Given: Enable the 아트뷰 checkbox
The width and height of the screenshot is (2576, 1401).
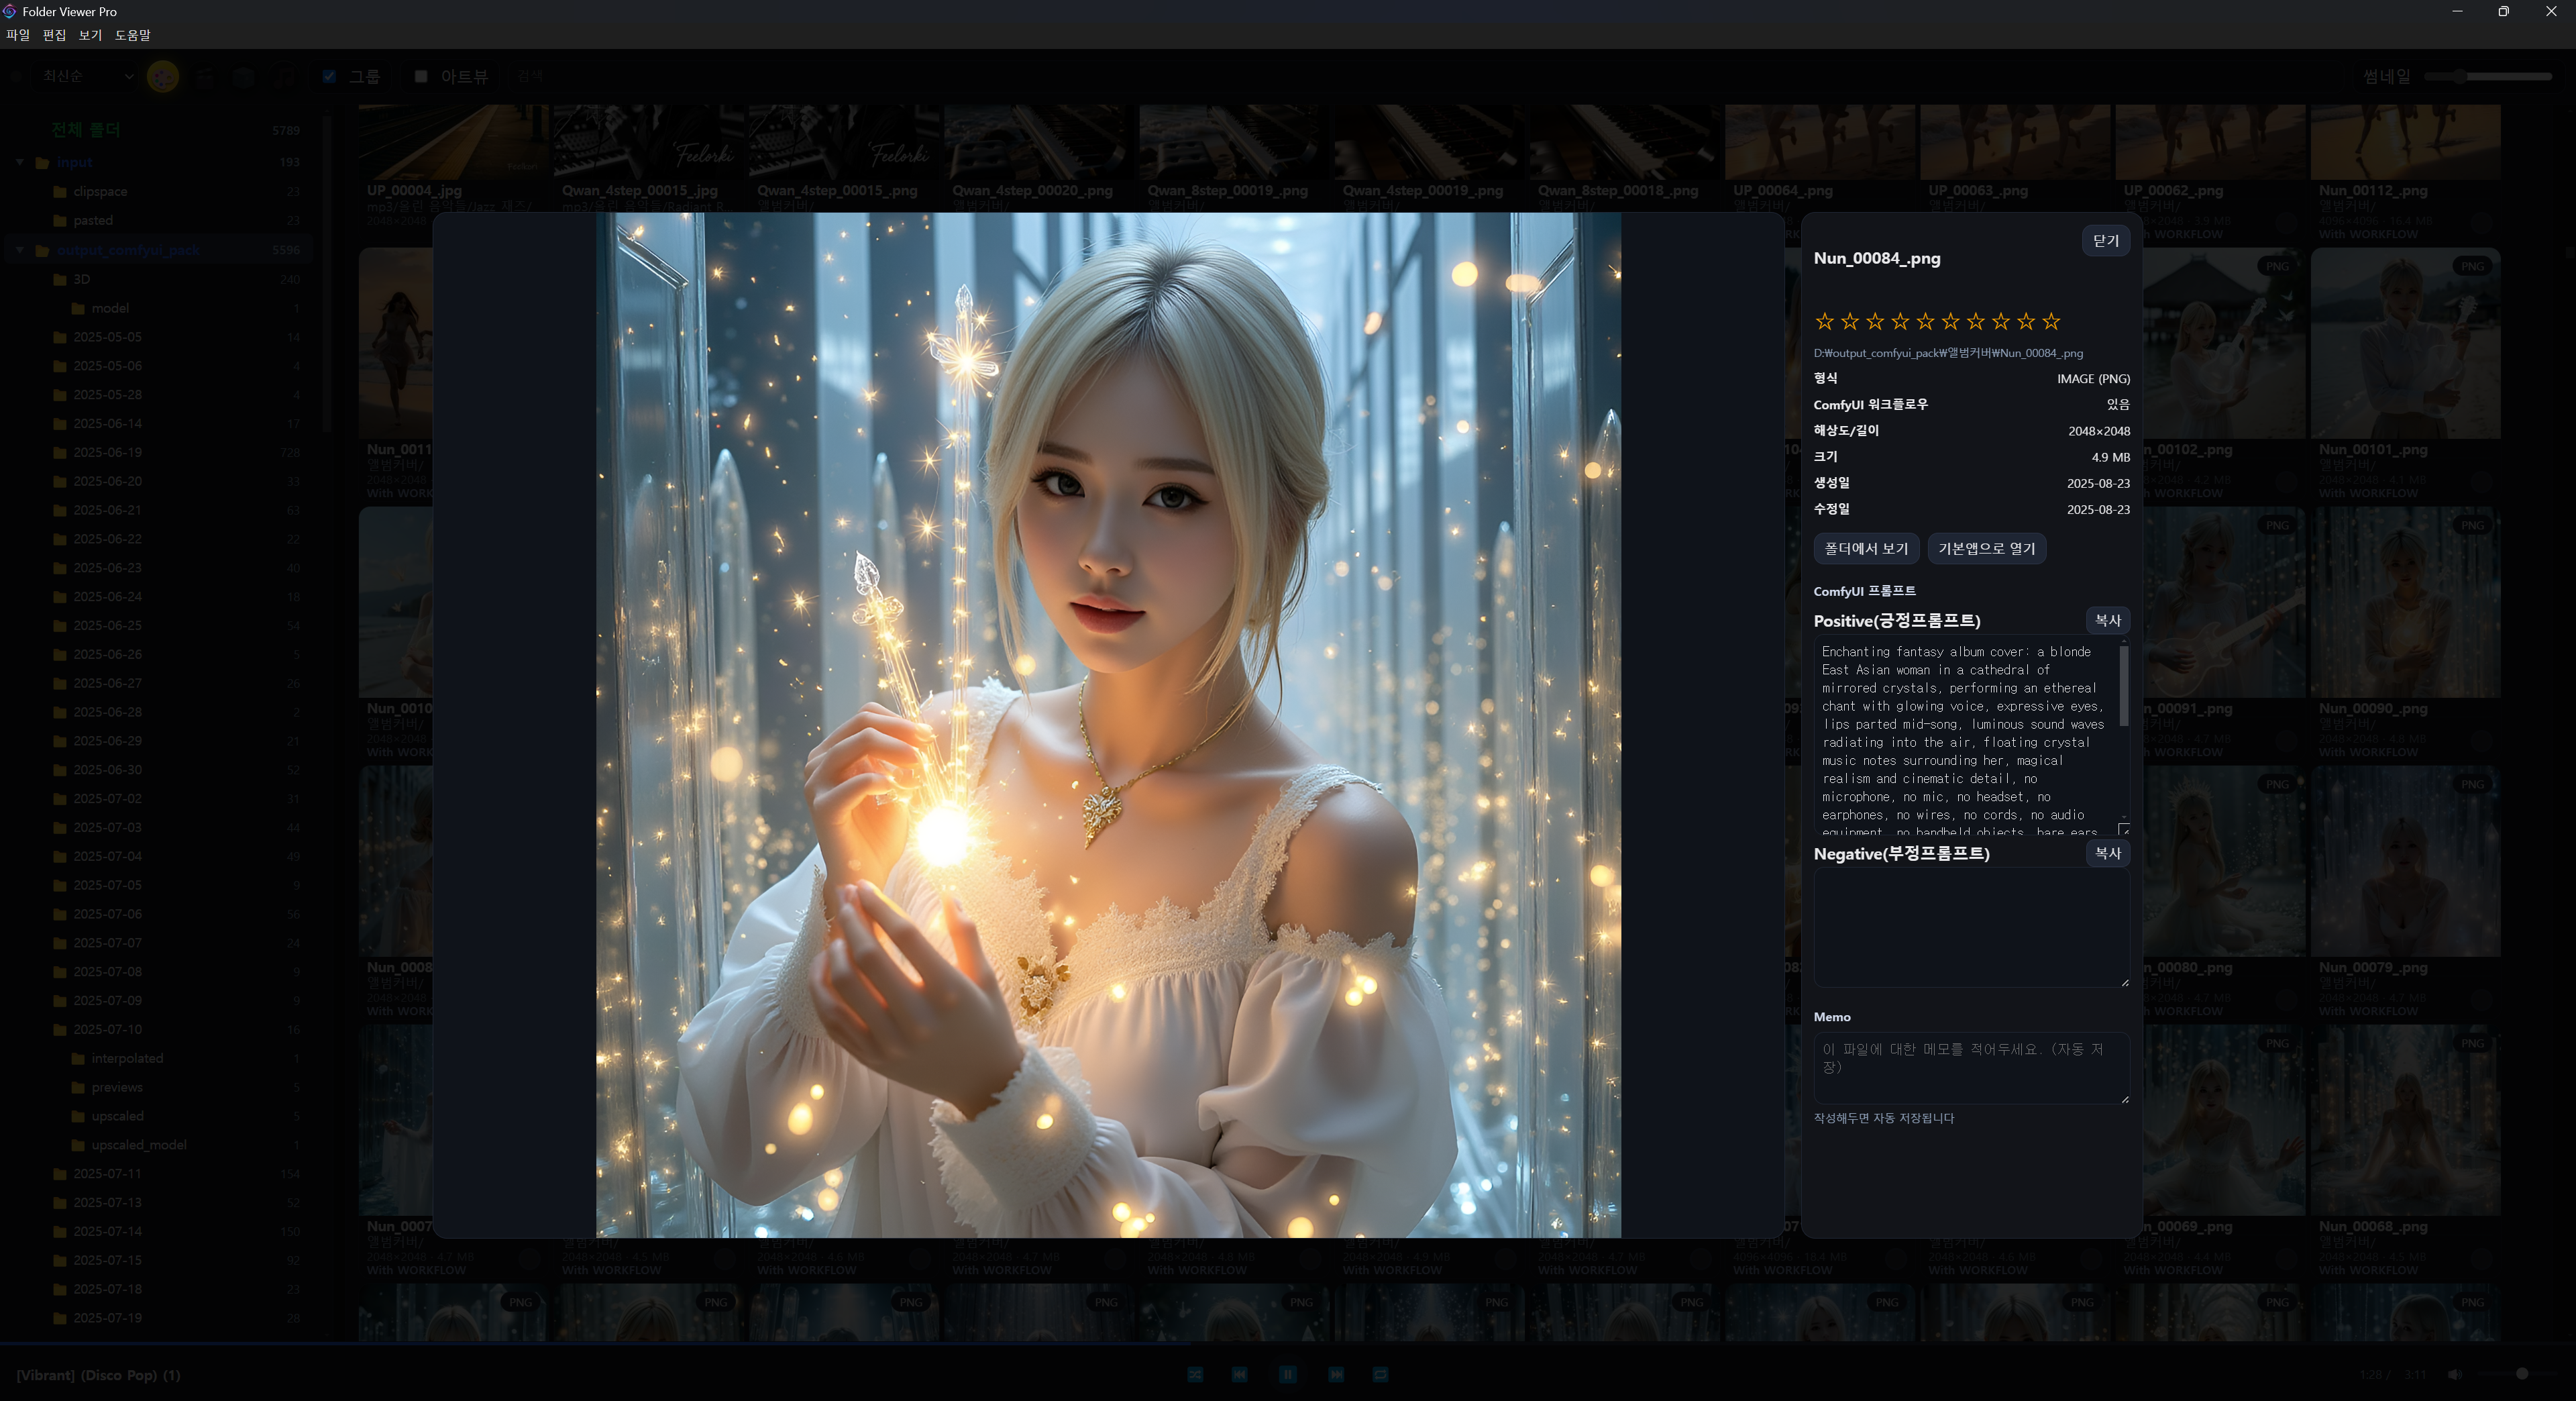Looking at the screenshot, I should (421, 76).
